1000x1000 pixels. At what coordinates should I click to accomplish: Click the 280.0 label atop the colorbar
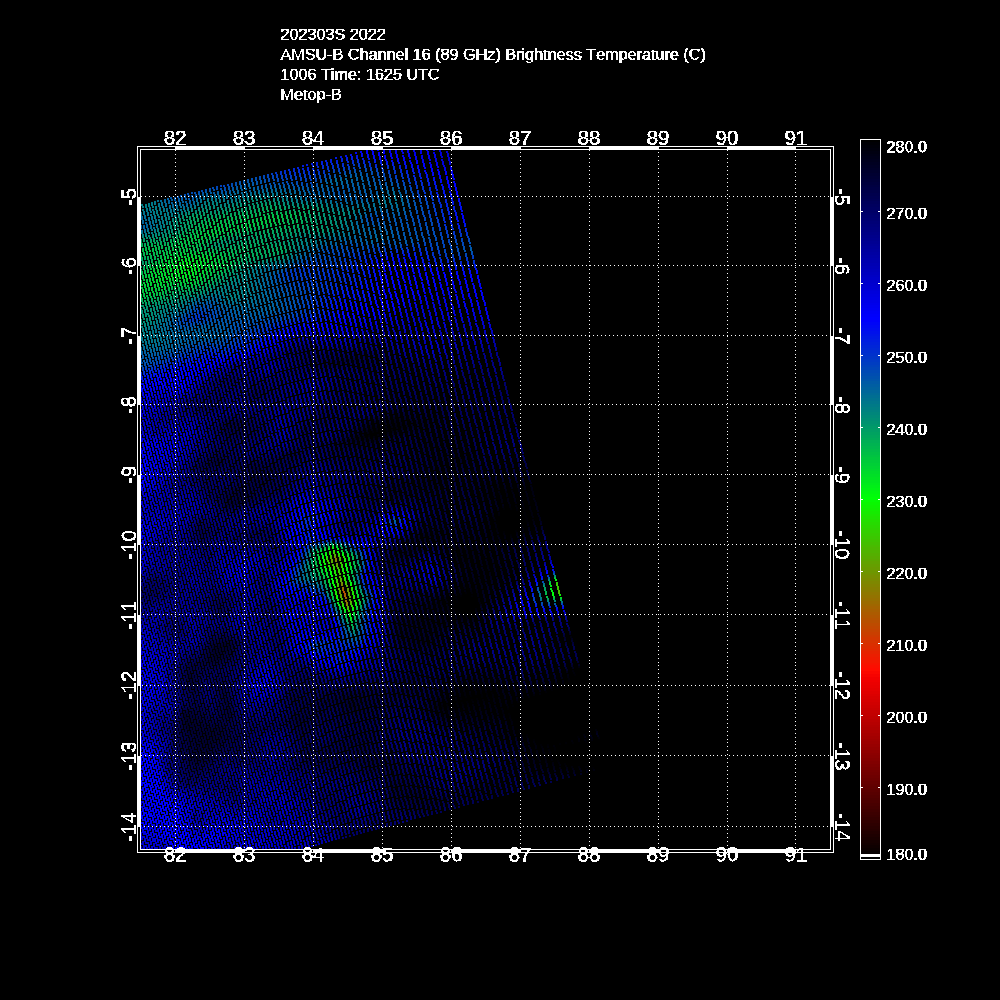coord(906,146)
